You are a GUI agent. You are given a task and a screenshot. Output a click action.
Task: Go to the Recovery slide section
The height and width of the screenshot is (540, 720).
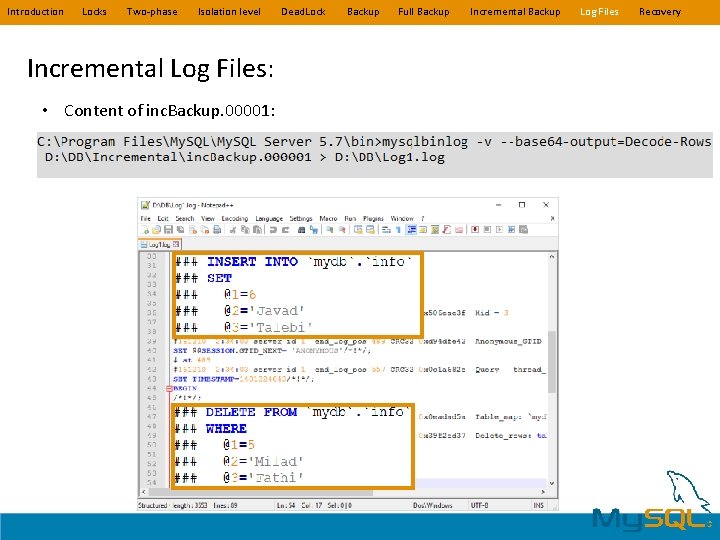coord(659,11)
